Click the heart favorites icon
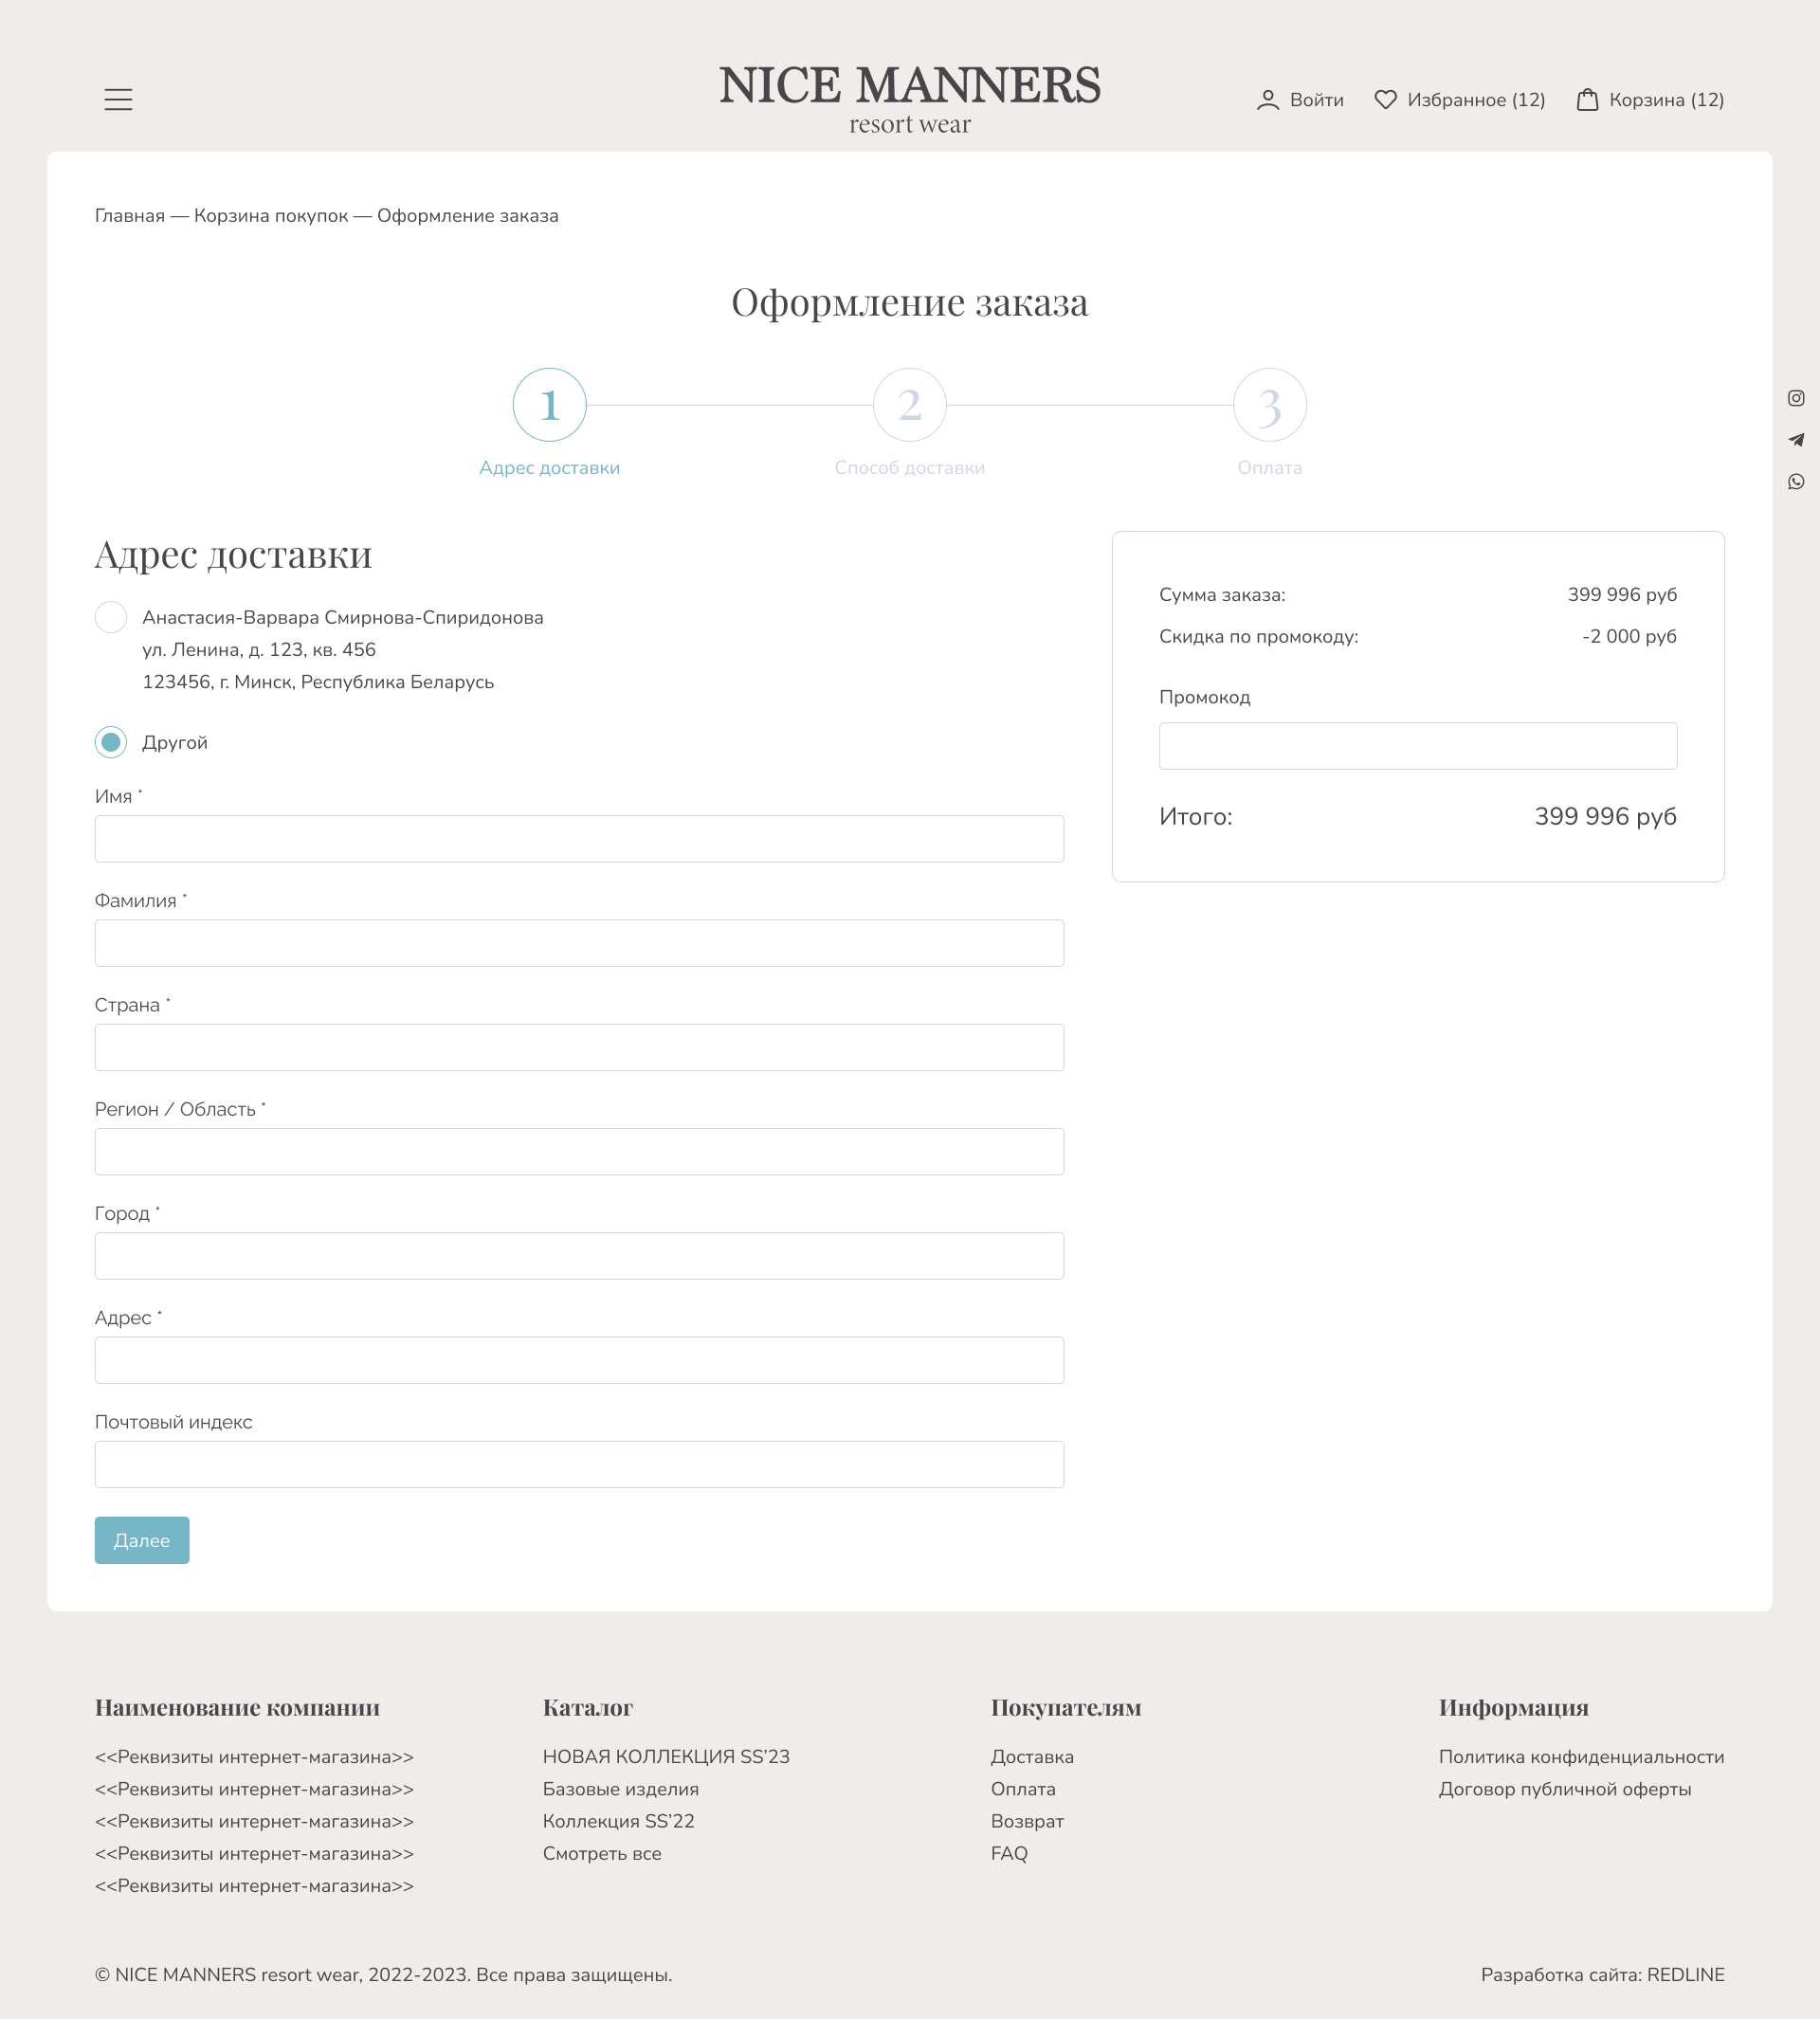The image size is (1820, 2019). click(x=1385, y=100)
